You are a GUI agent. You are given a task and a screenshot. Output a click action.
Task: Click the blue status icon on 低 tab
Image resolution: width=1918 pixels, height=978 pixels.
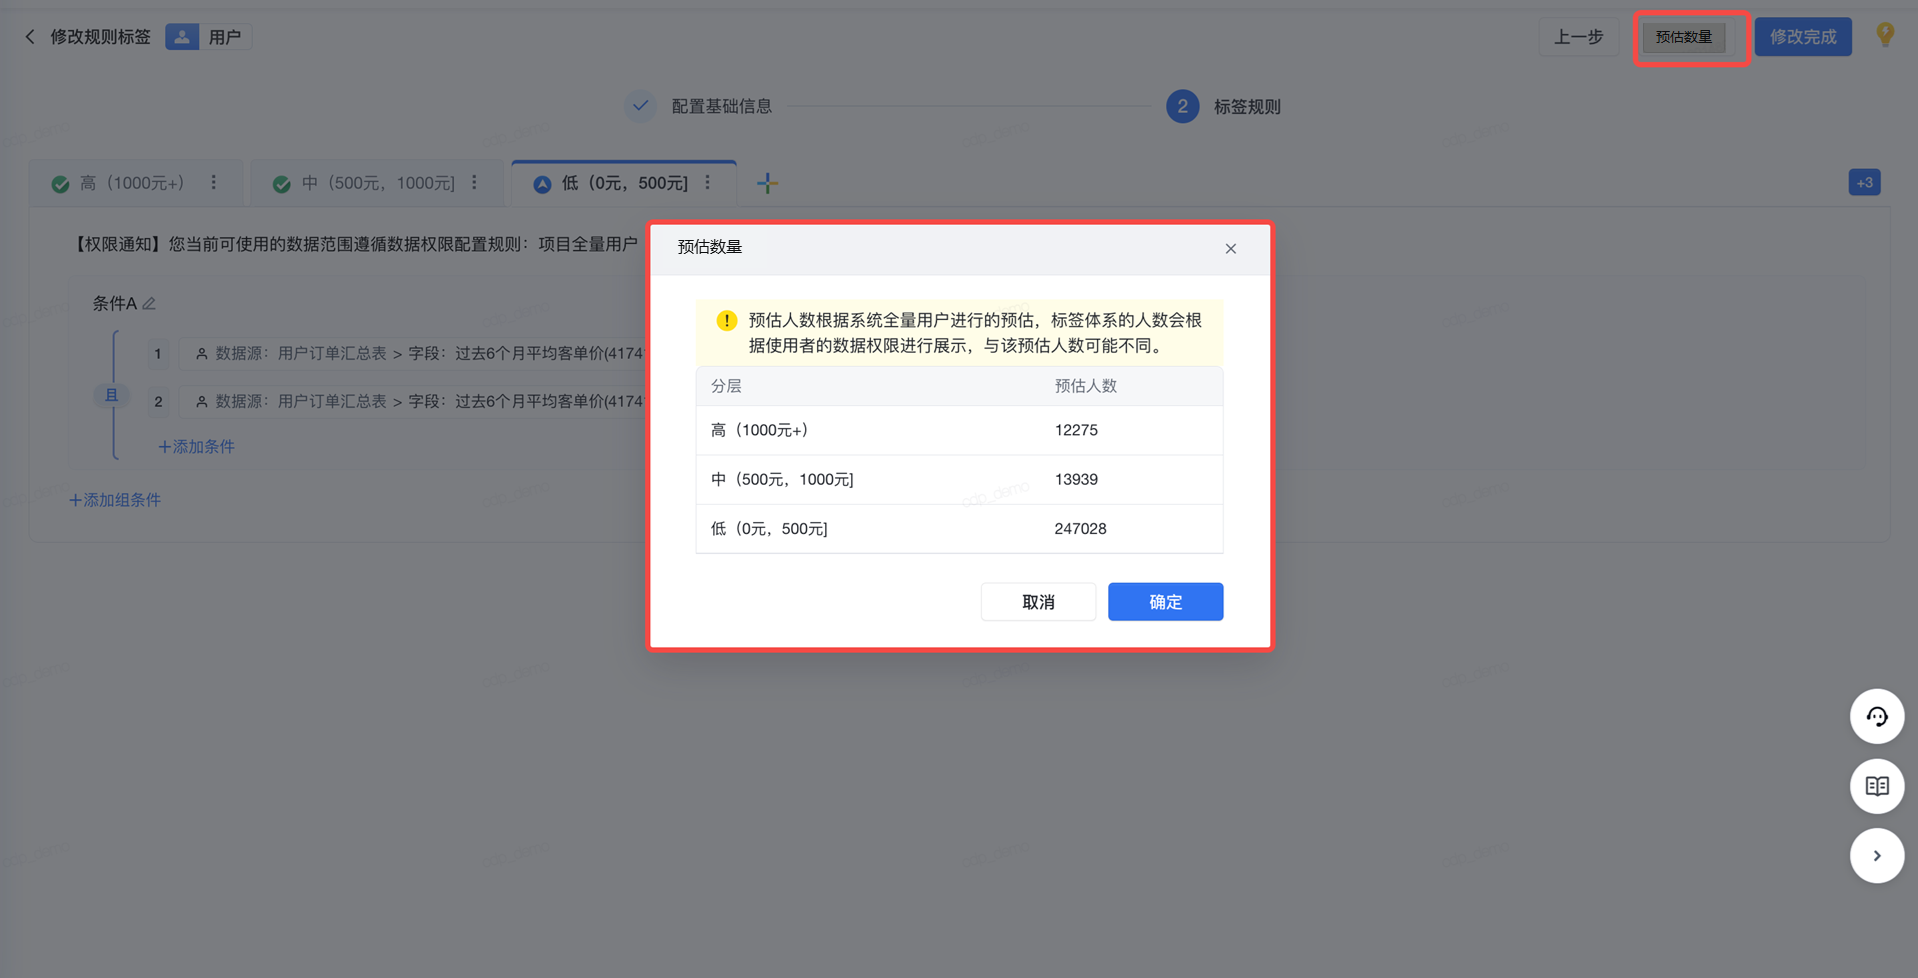coord(542,184)
